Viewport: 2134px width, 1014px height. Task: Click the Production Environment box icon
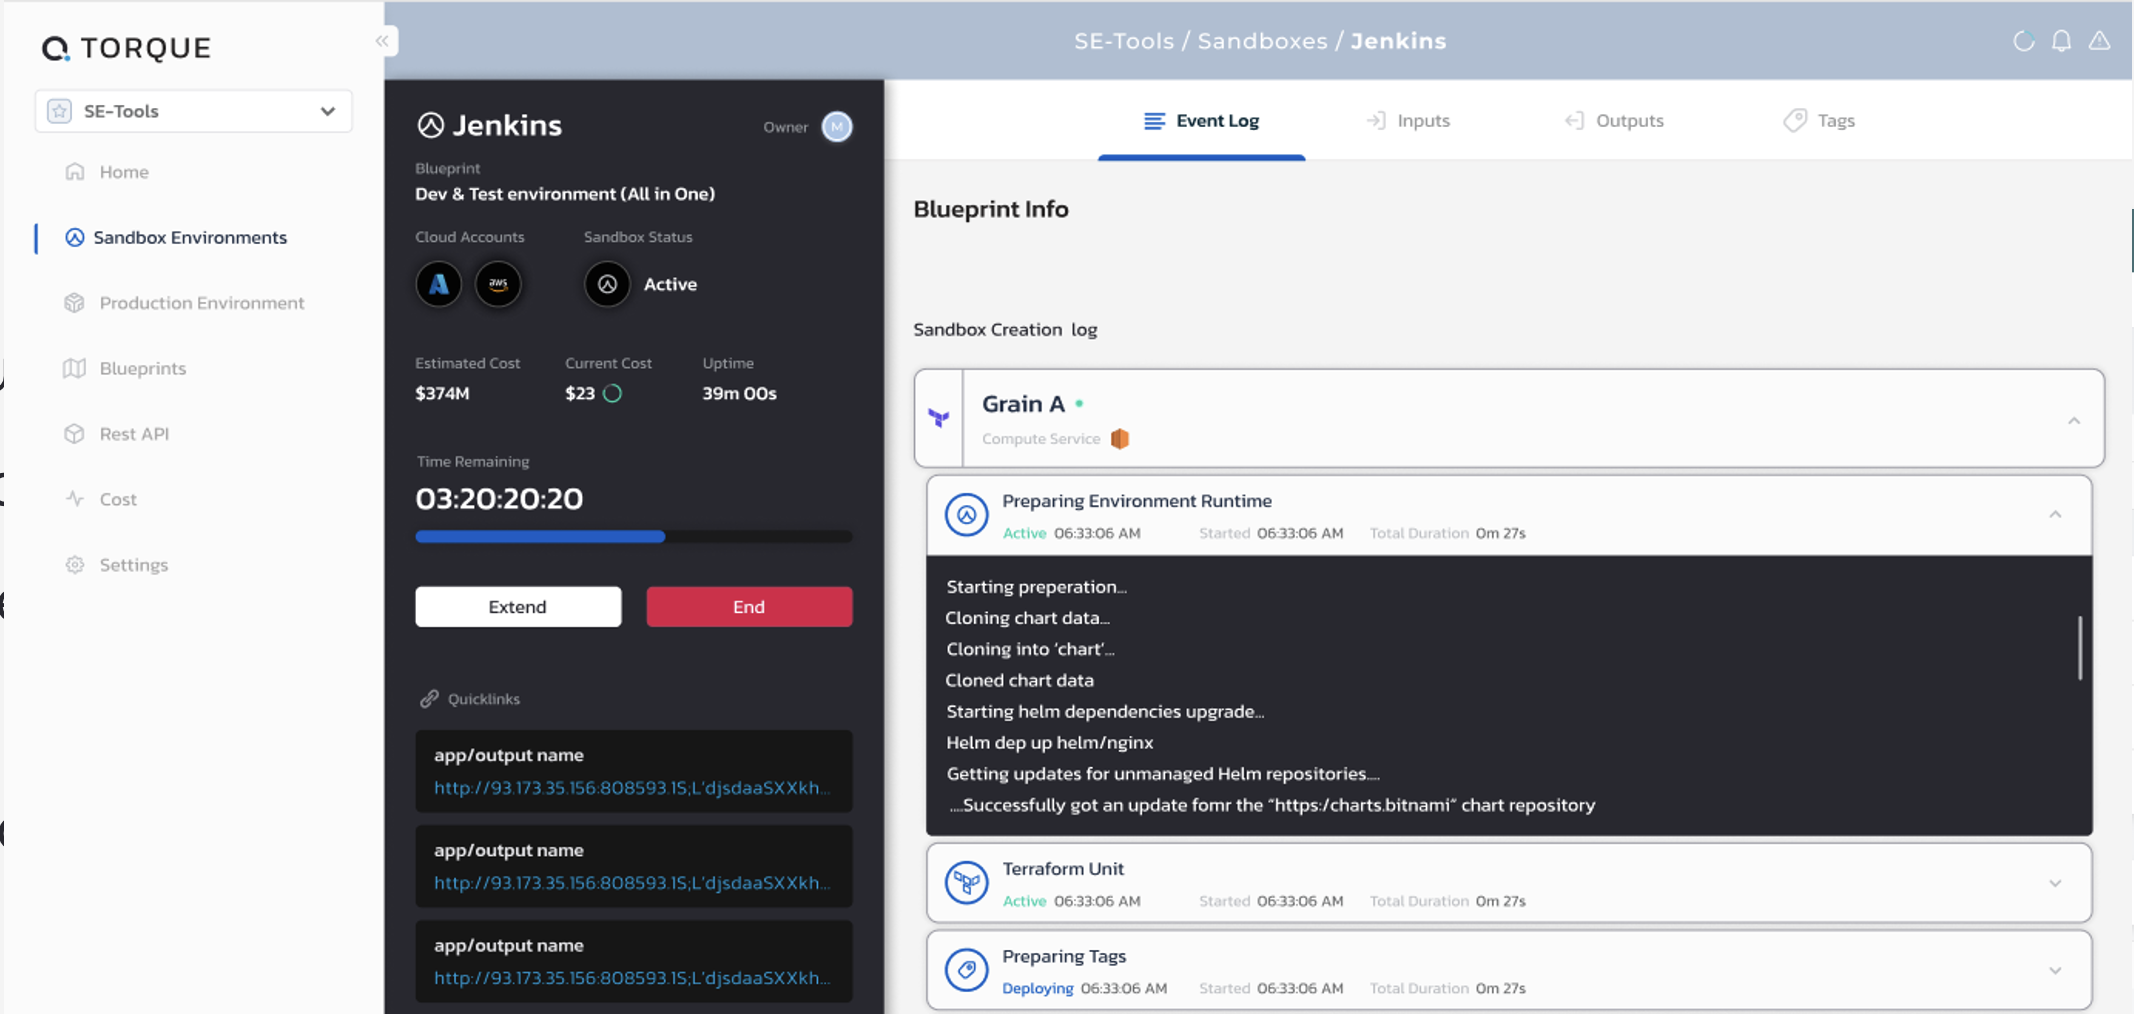(75, 303)
